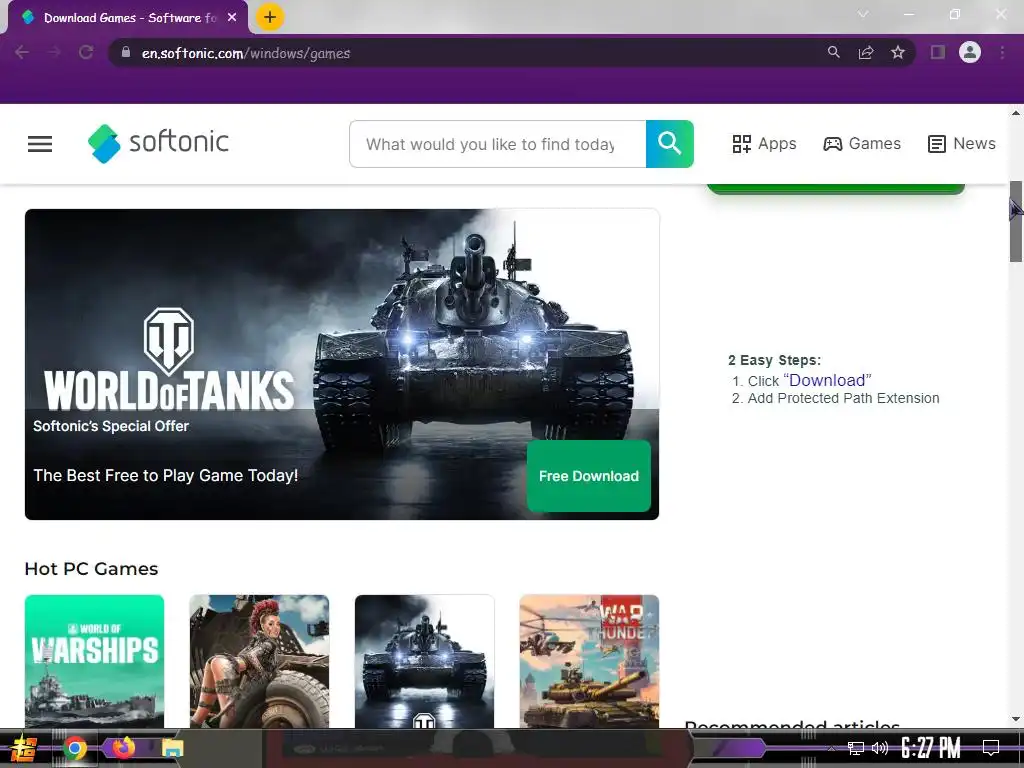This screenshot has height=768, width=1024.
Task: Select the Download Games - Softonic tab
Action: [x=128, y=18]
